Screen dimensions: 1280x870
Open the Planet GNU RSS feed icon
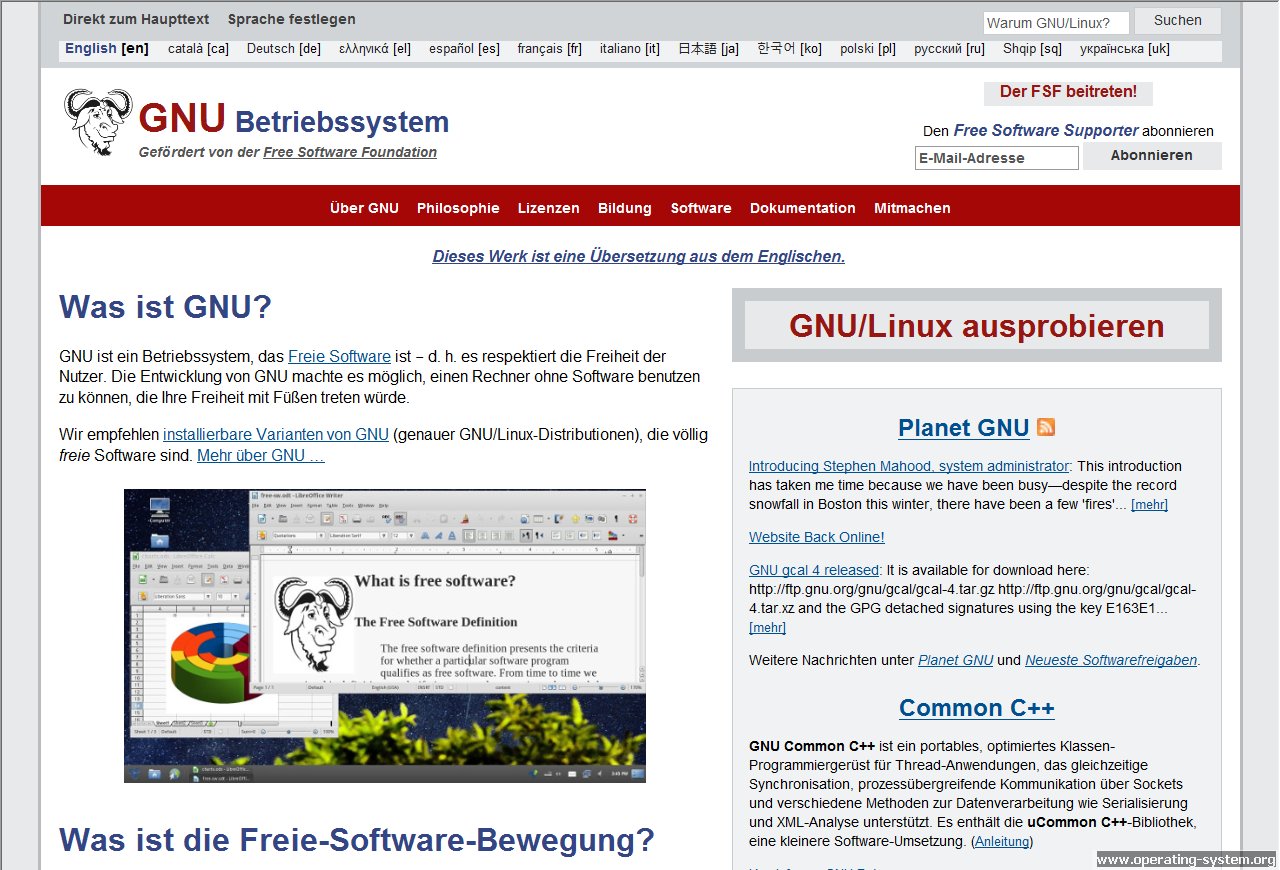(x=1046, y=428)
